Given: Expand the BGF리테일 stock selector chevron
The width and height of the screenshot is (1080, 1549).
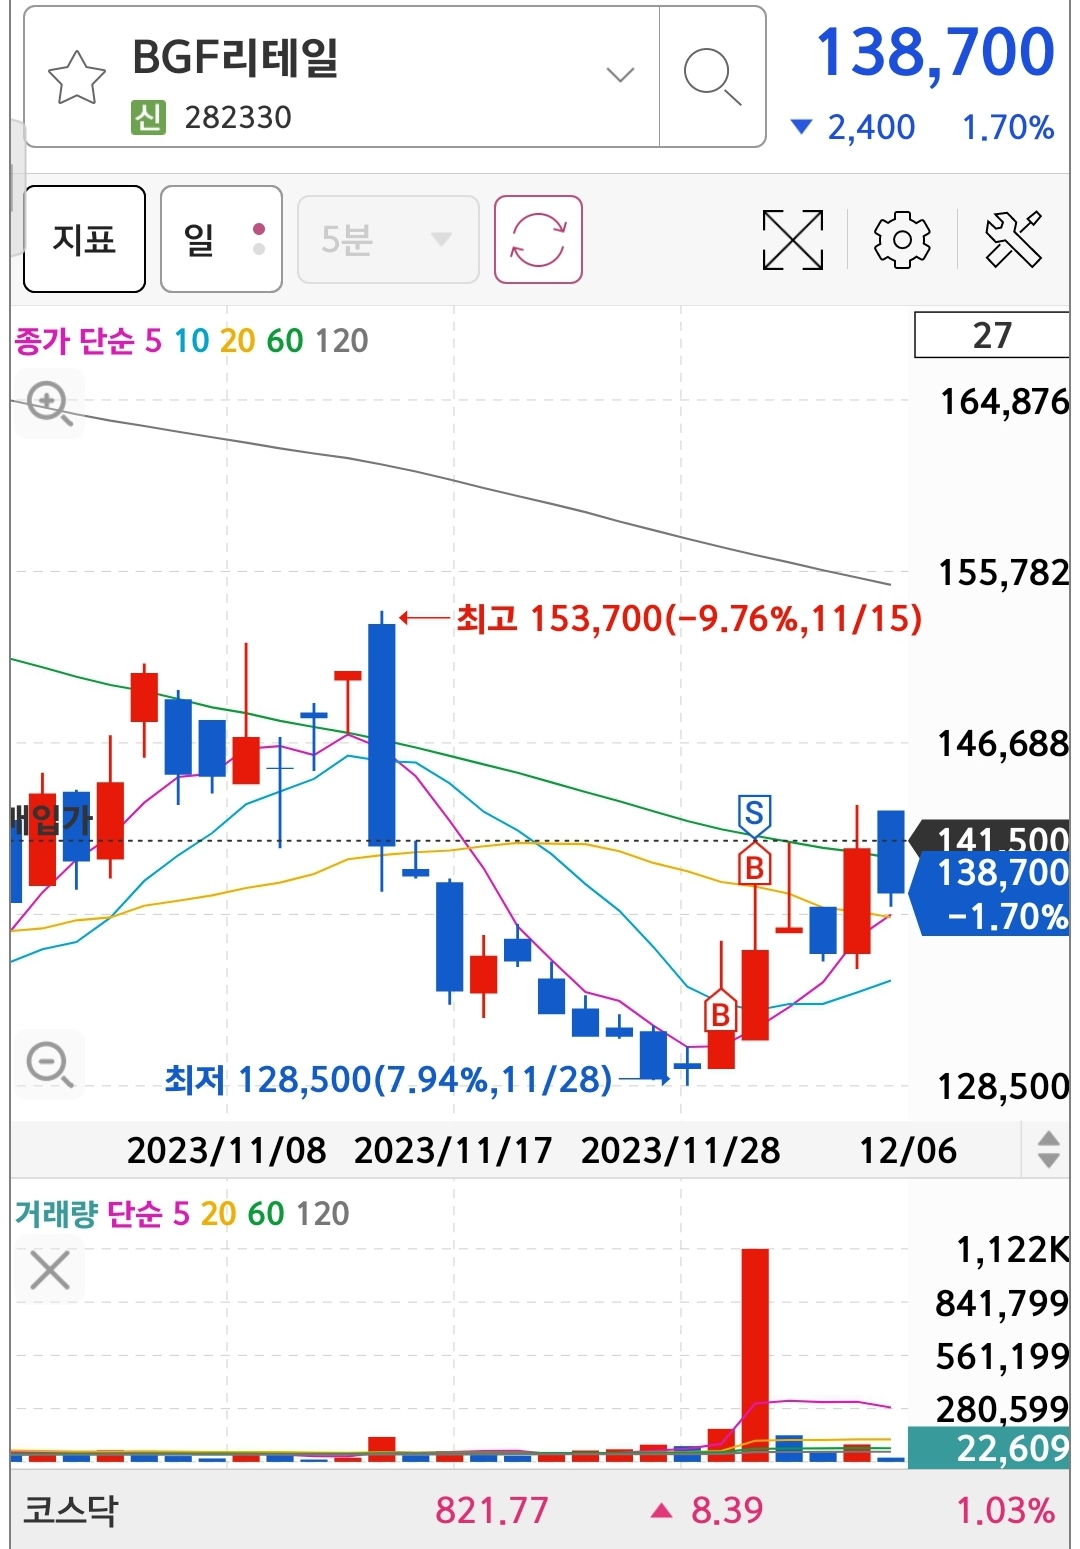Looking at the screenshot, I should [x=620, y=75].
